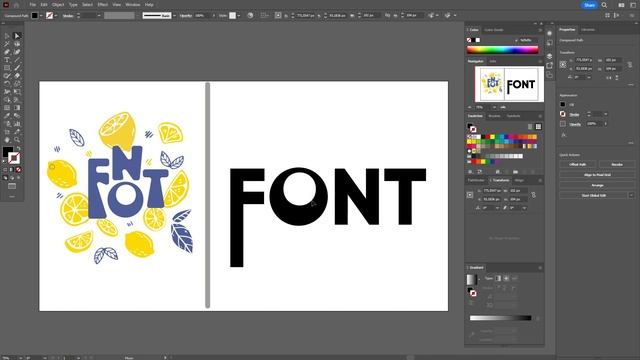Select the Paintbrush tool
The width and height of the screenshot is (640, 360).
click(17, 68)
